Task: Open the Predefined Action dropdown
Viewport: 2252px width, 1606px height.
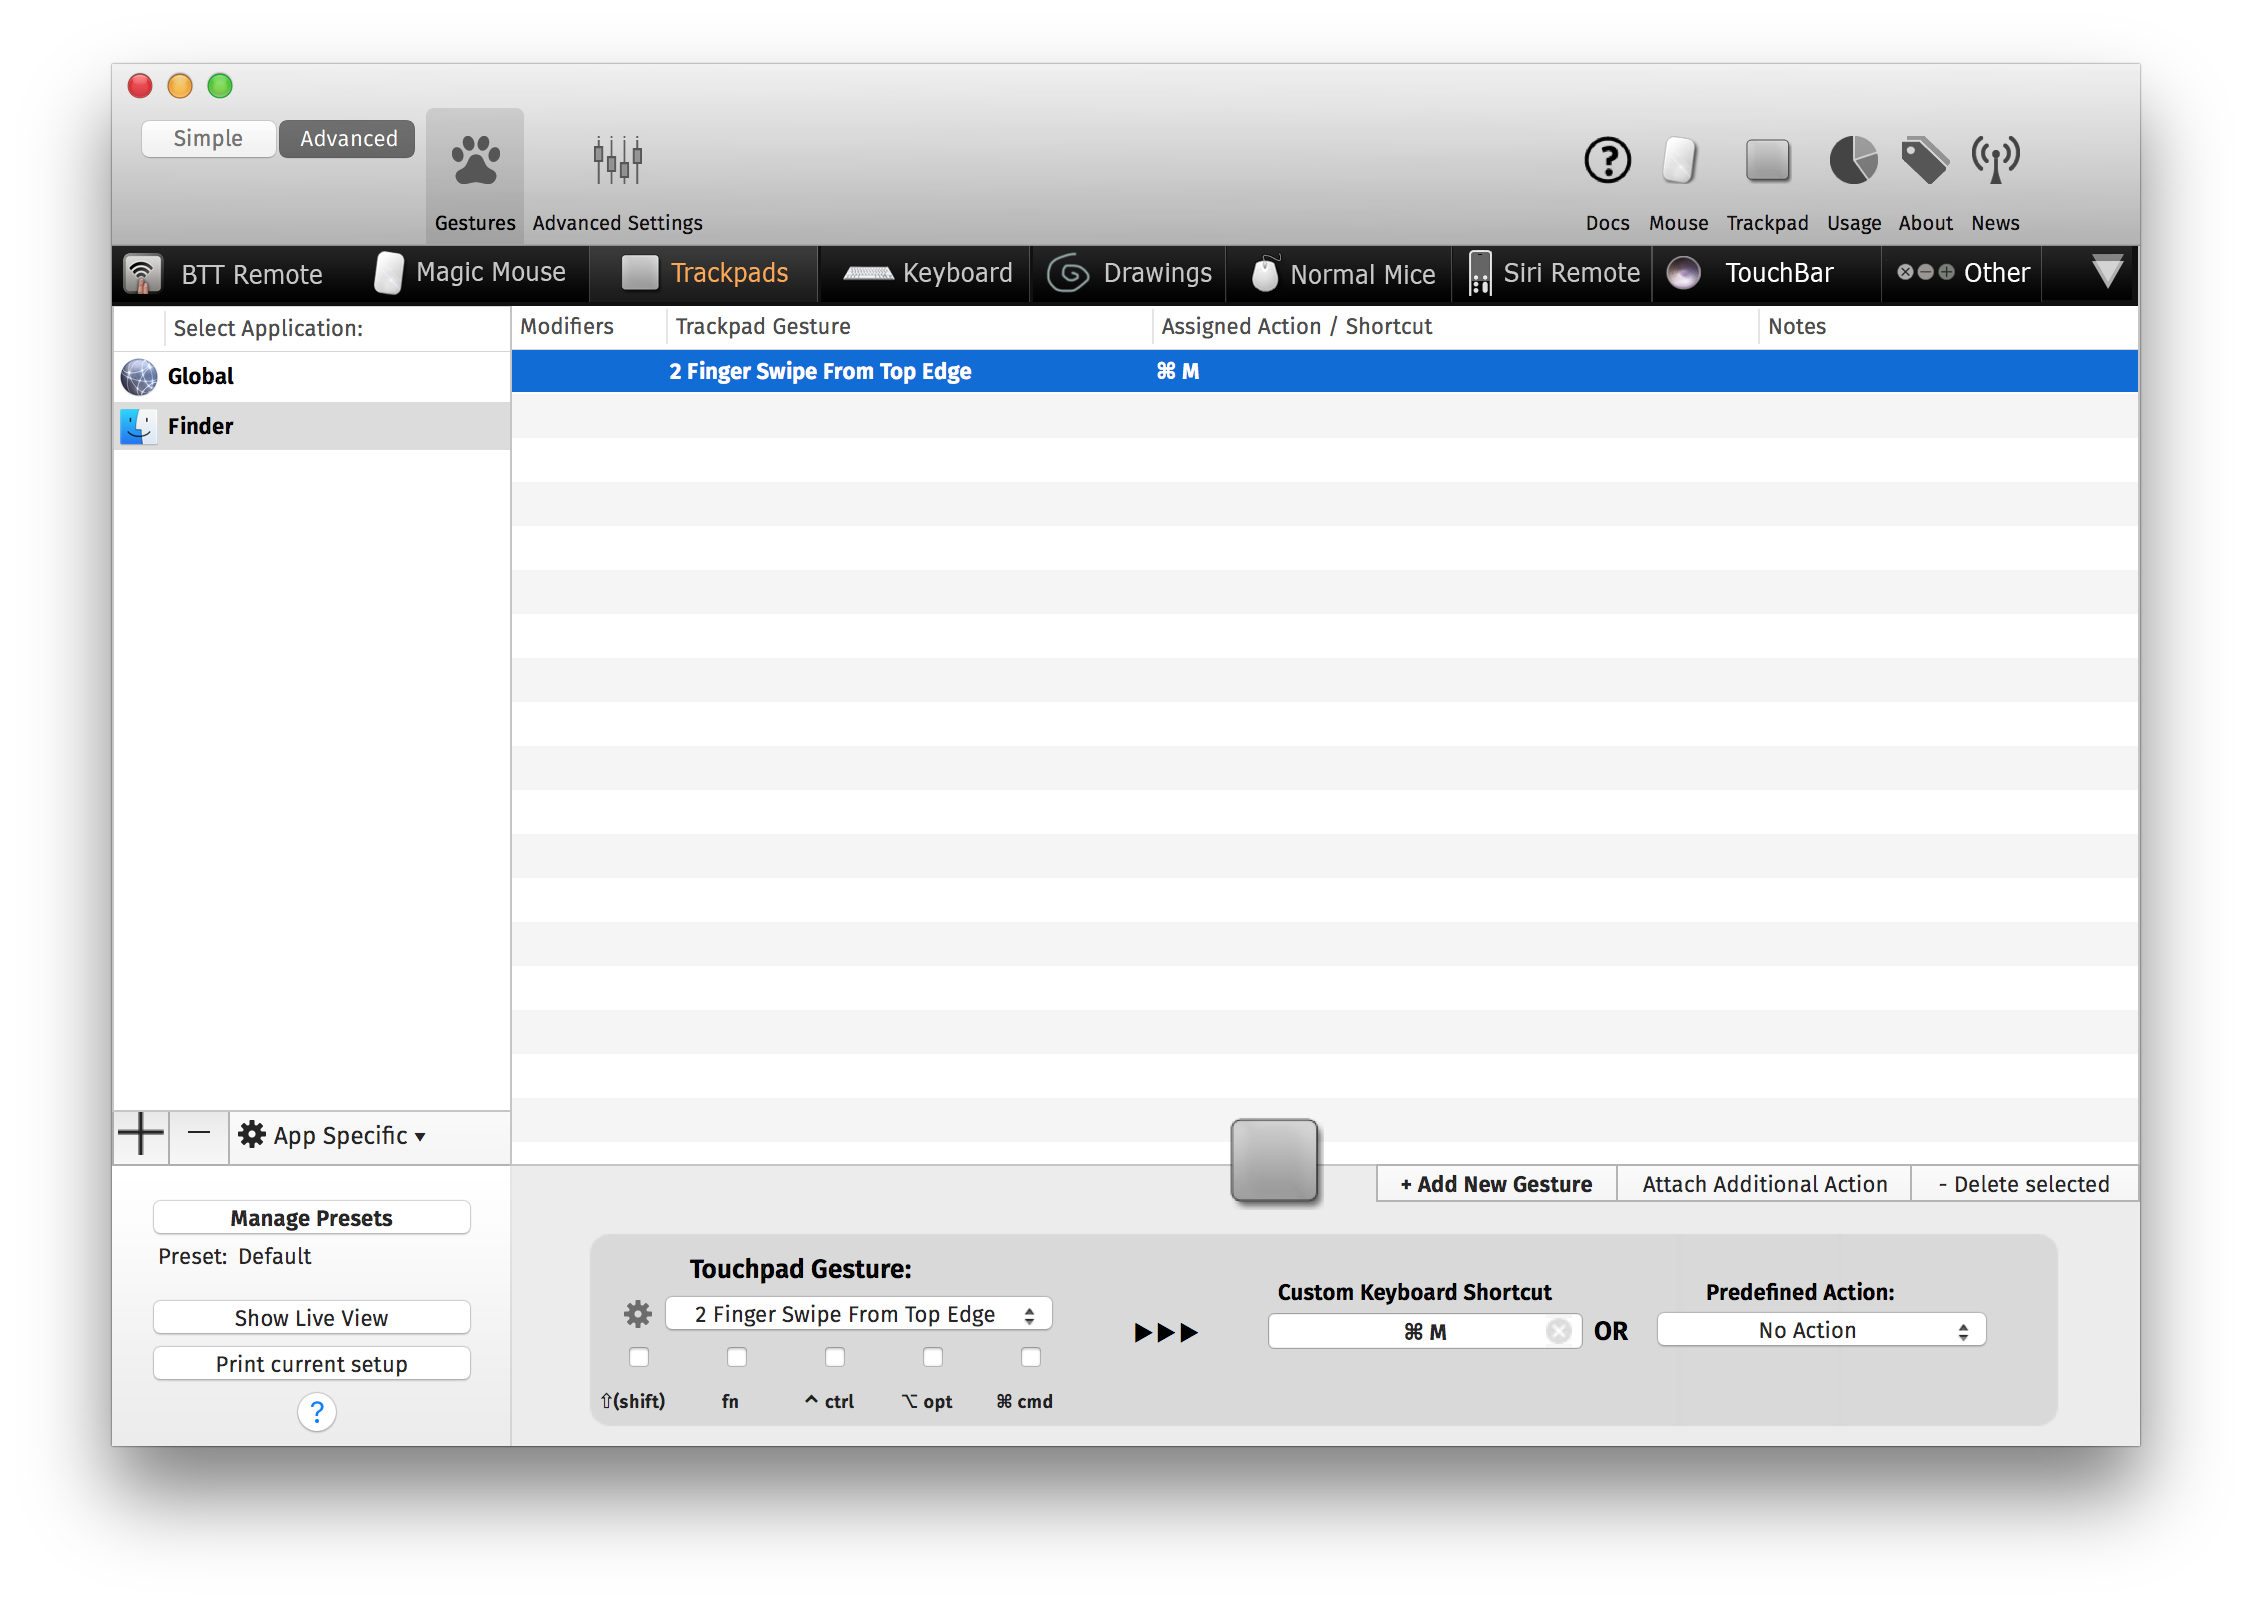Action: [1821, 1330]
